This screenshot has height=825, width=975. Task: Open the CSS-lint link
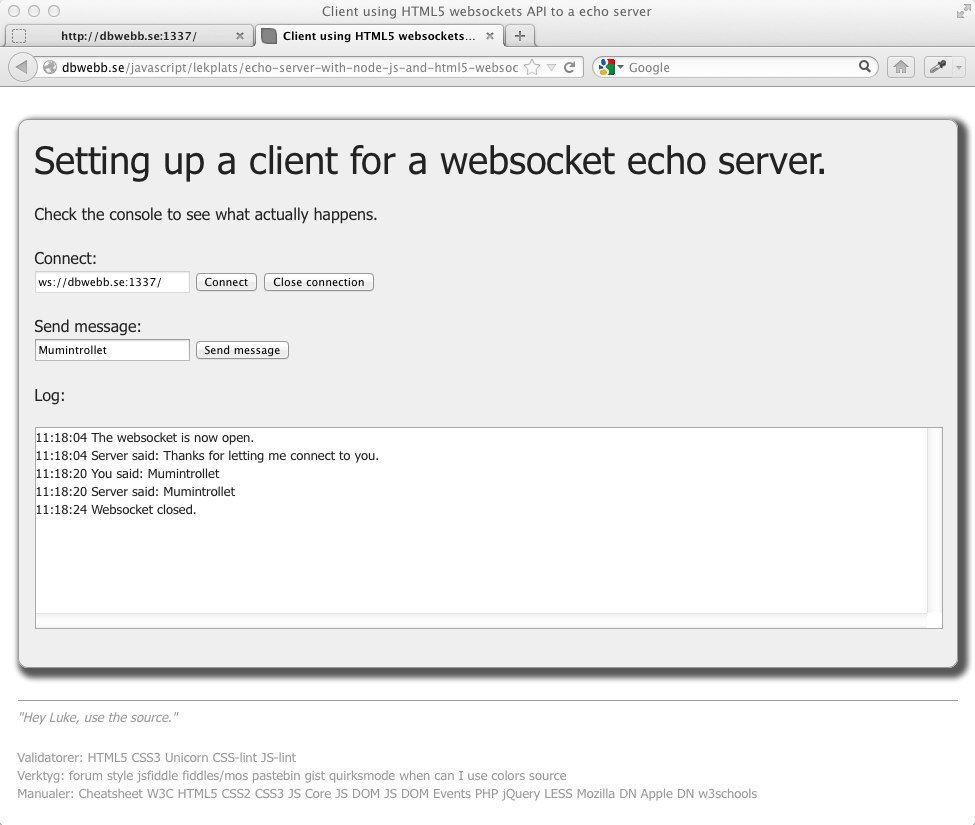pos(234,757)
